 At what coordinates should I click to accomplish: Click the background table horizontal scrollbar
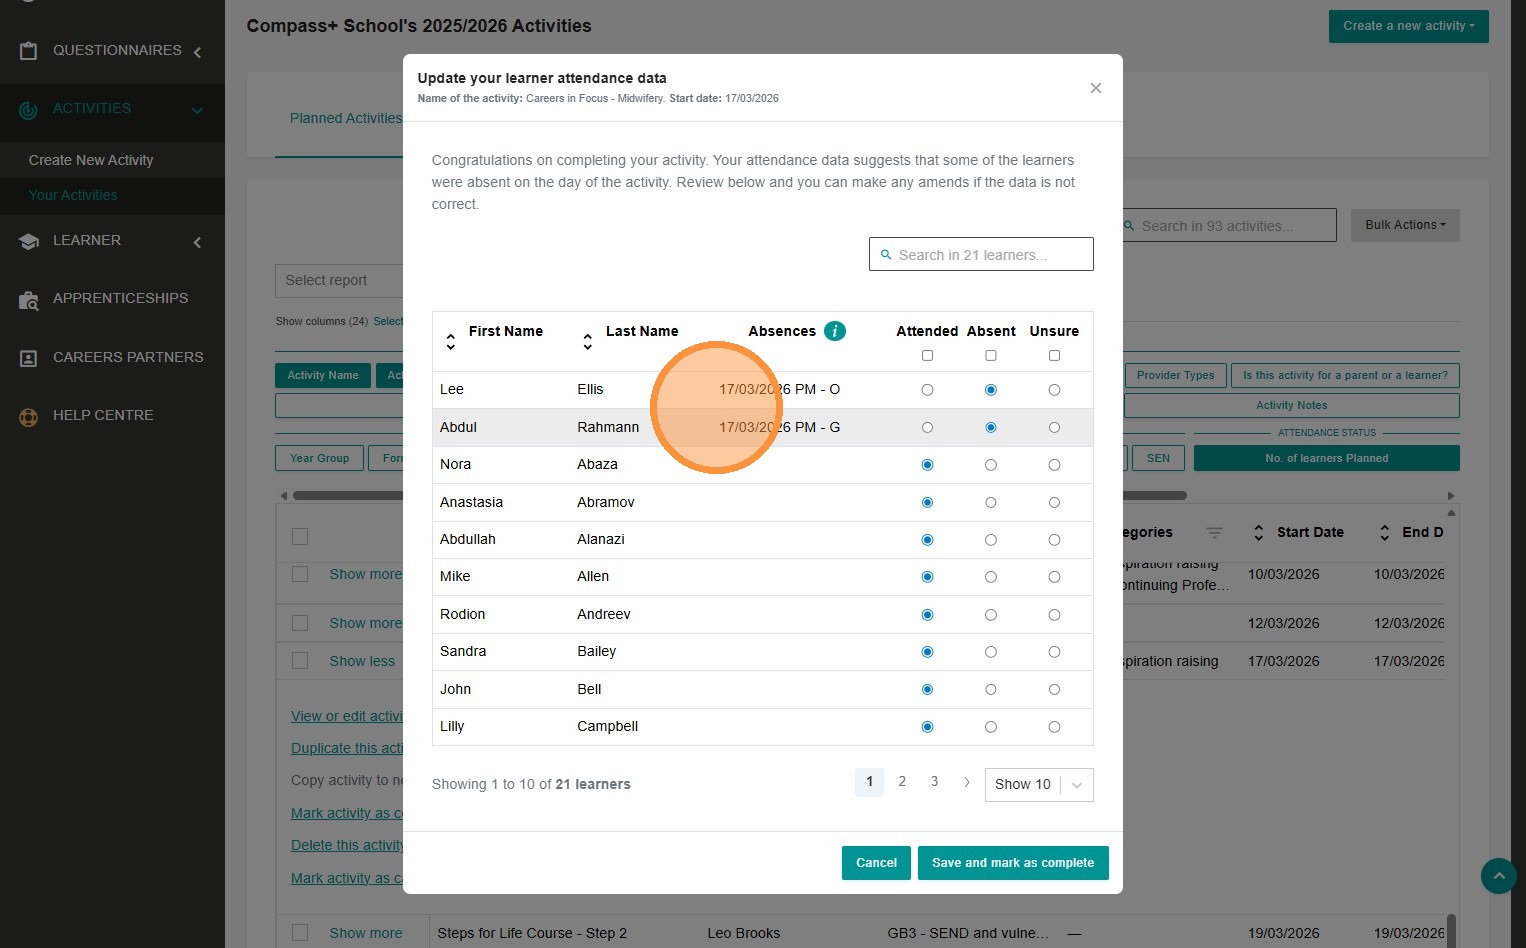click(x=740, y=495)
